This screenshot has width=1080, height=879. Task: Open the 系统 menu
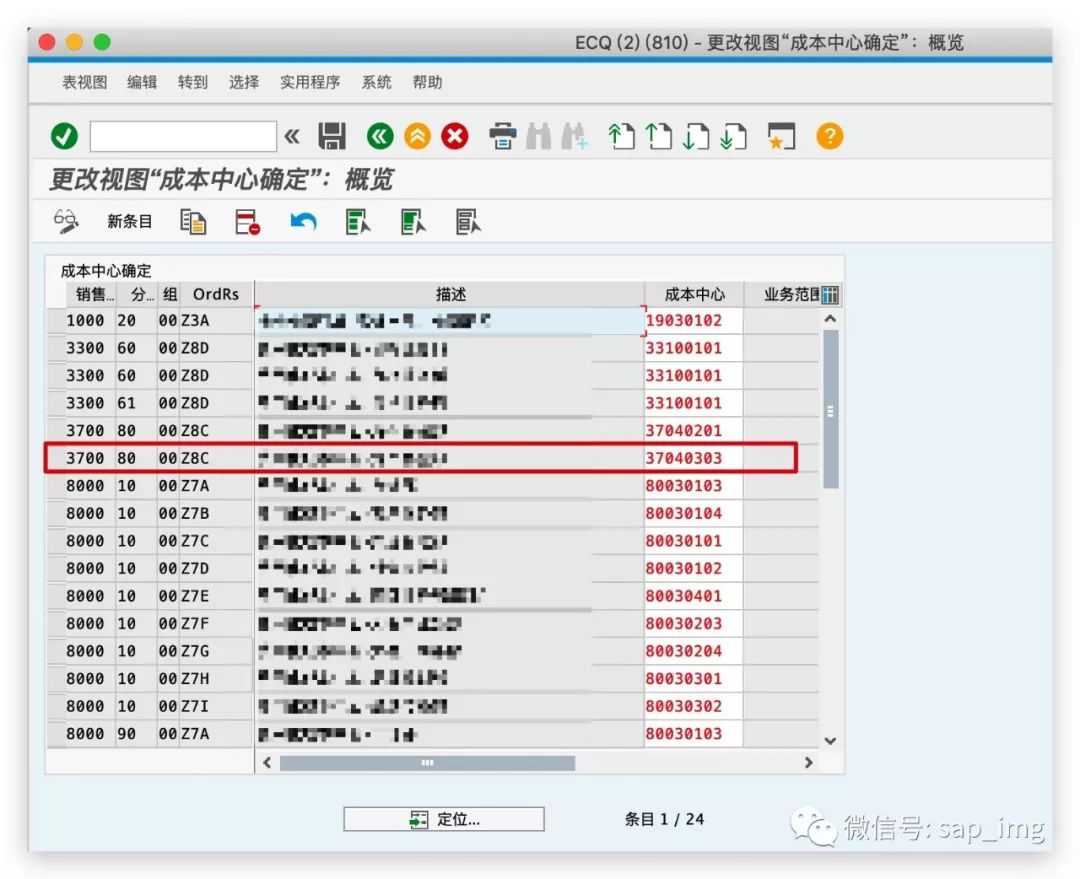point(376,83)
